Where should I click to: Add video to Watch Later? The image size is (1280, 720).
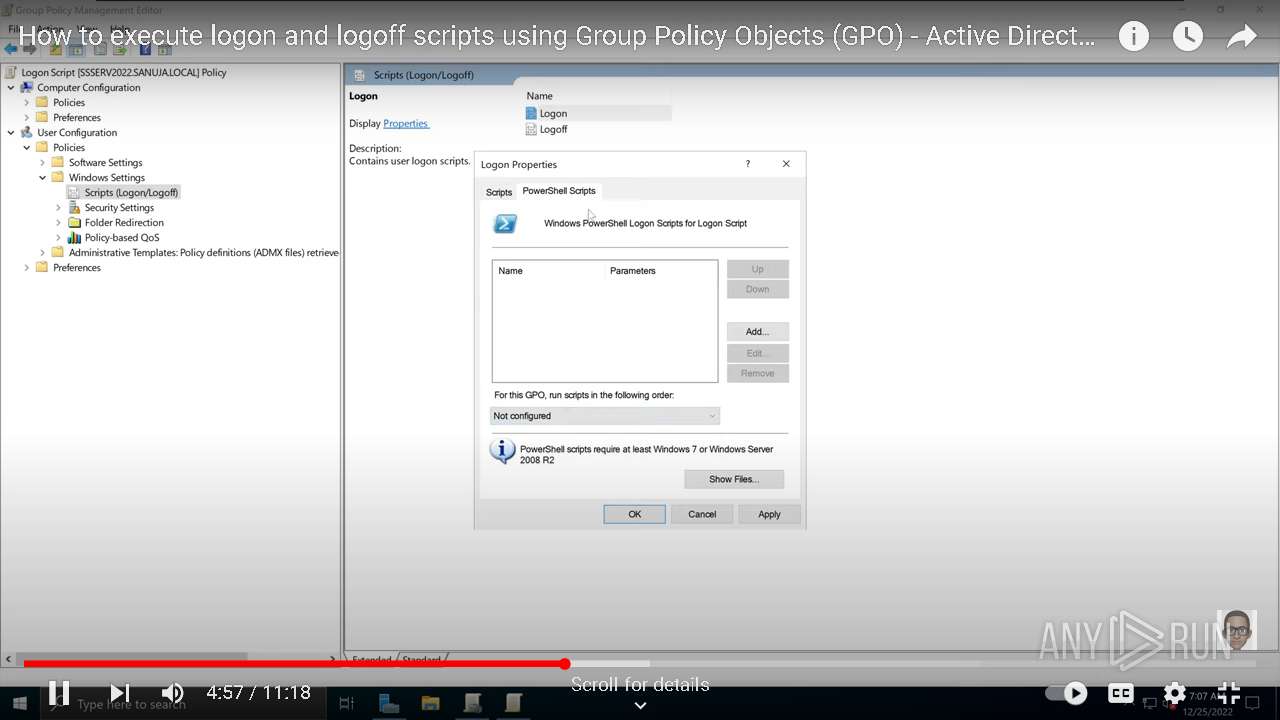coord(1187,37)
